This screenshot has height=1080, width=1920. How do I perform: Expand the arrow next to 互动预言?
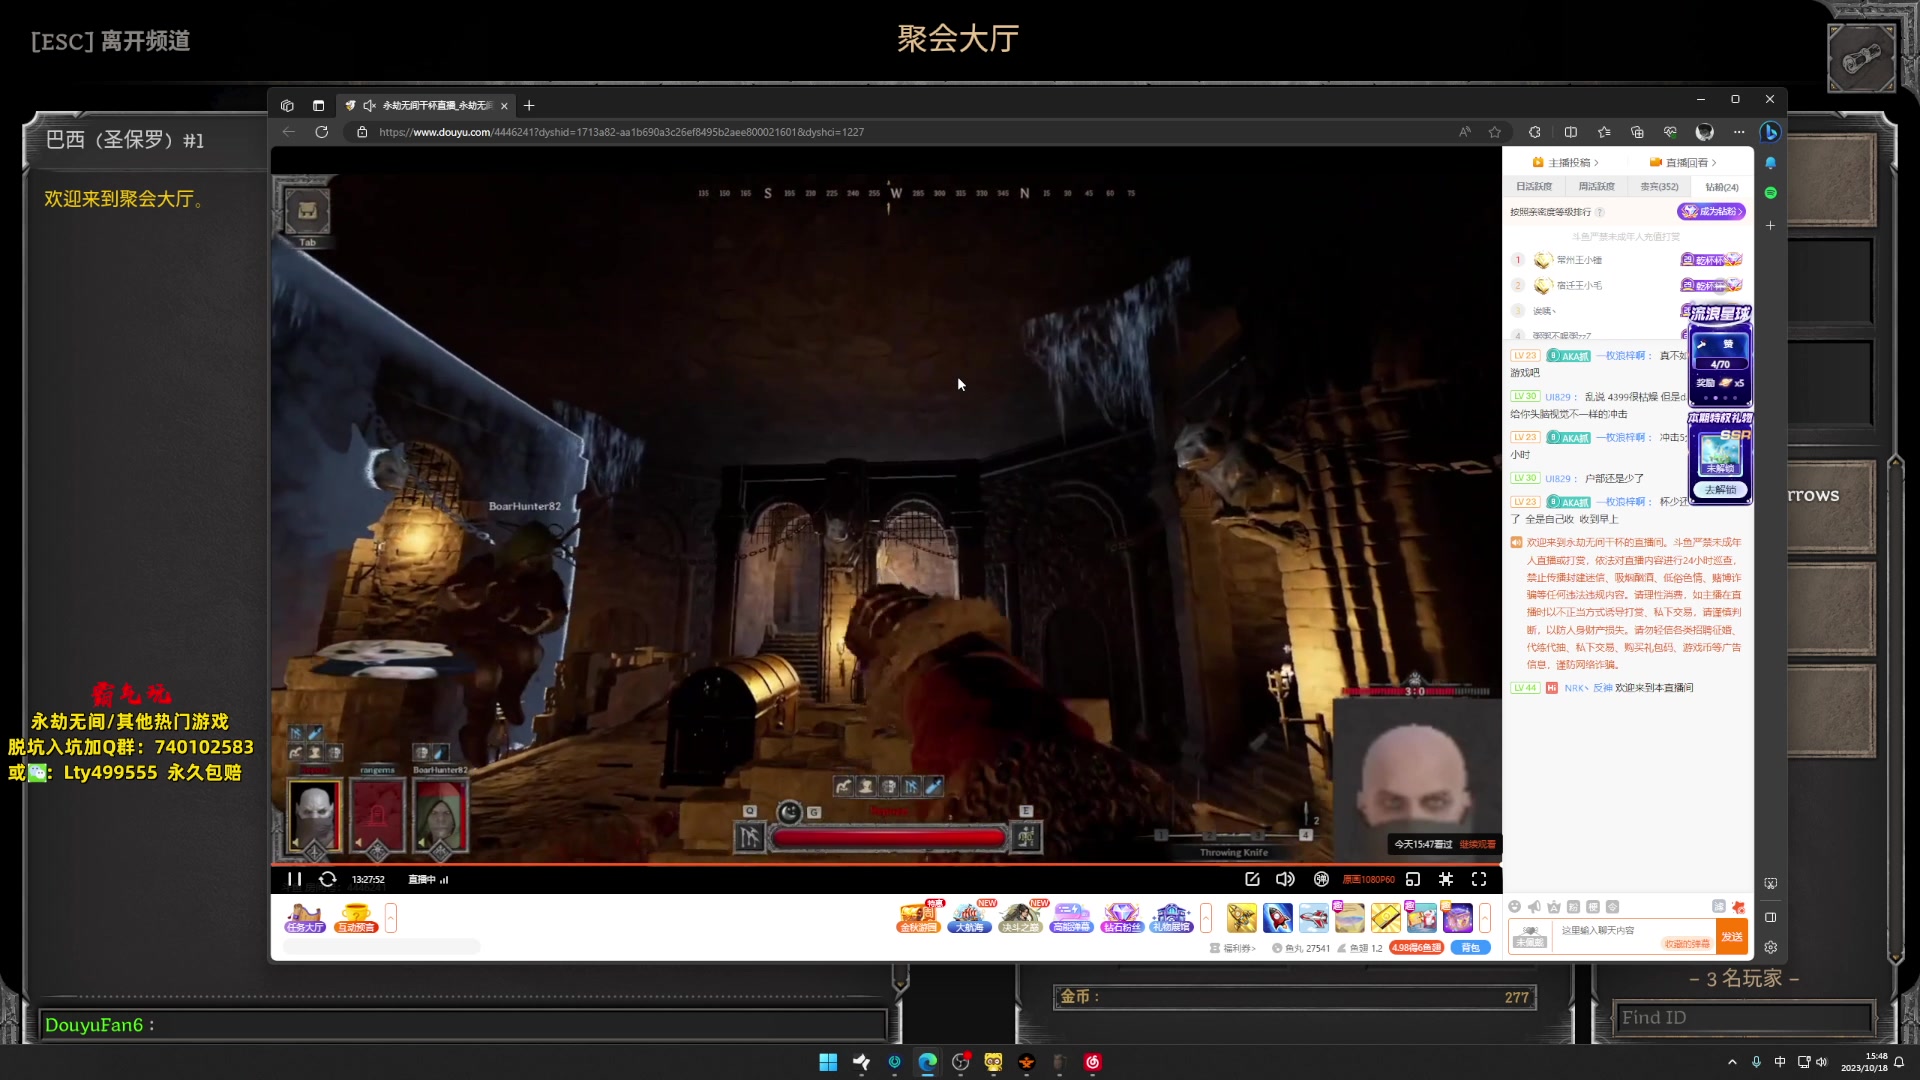pyautogui.click(x=391, y=918)
